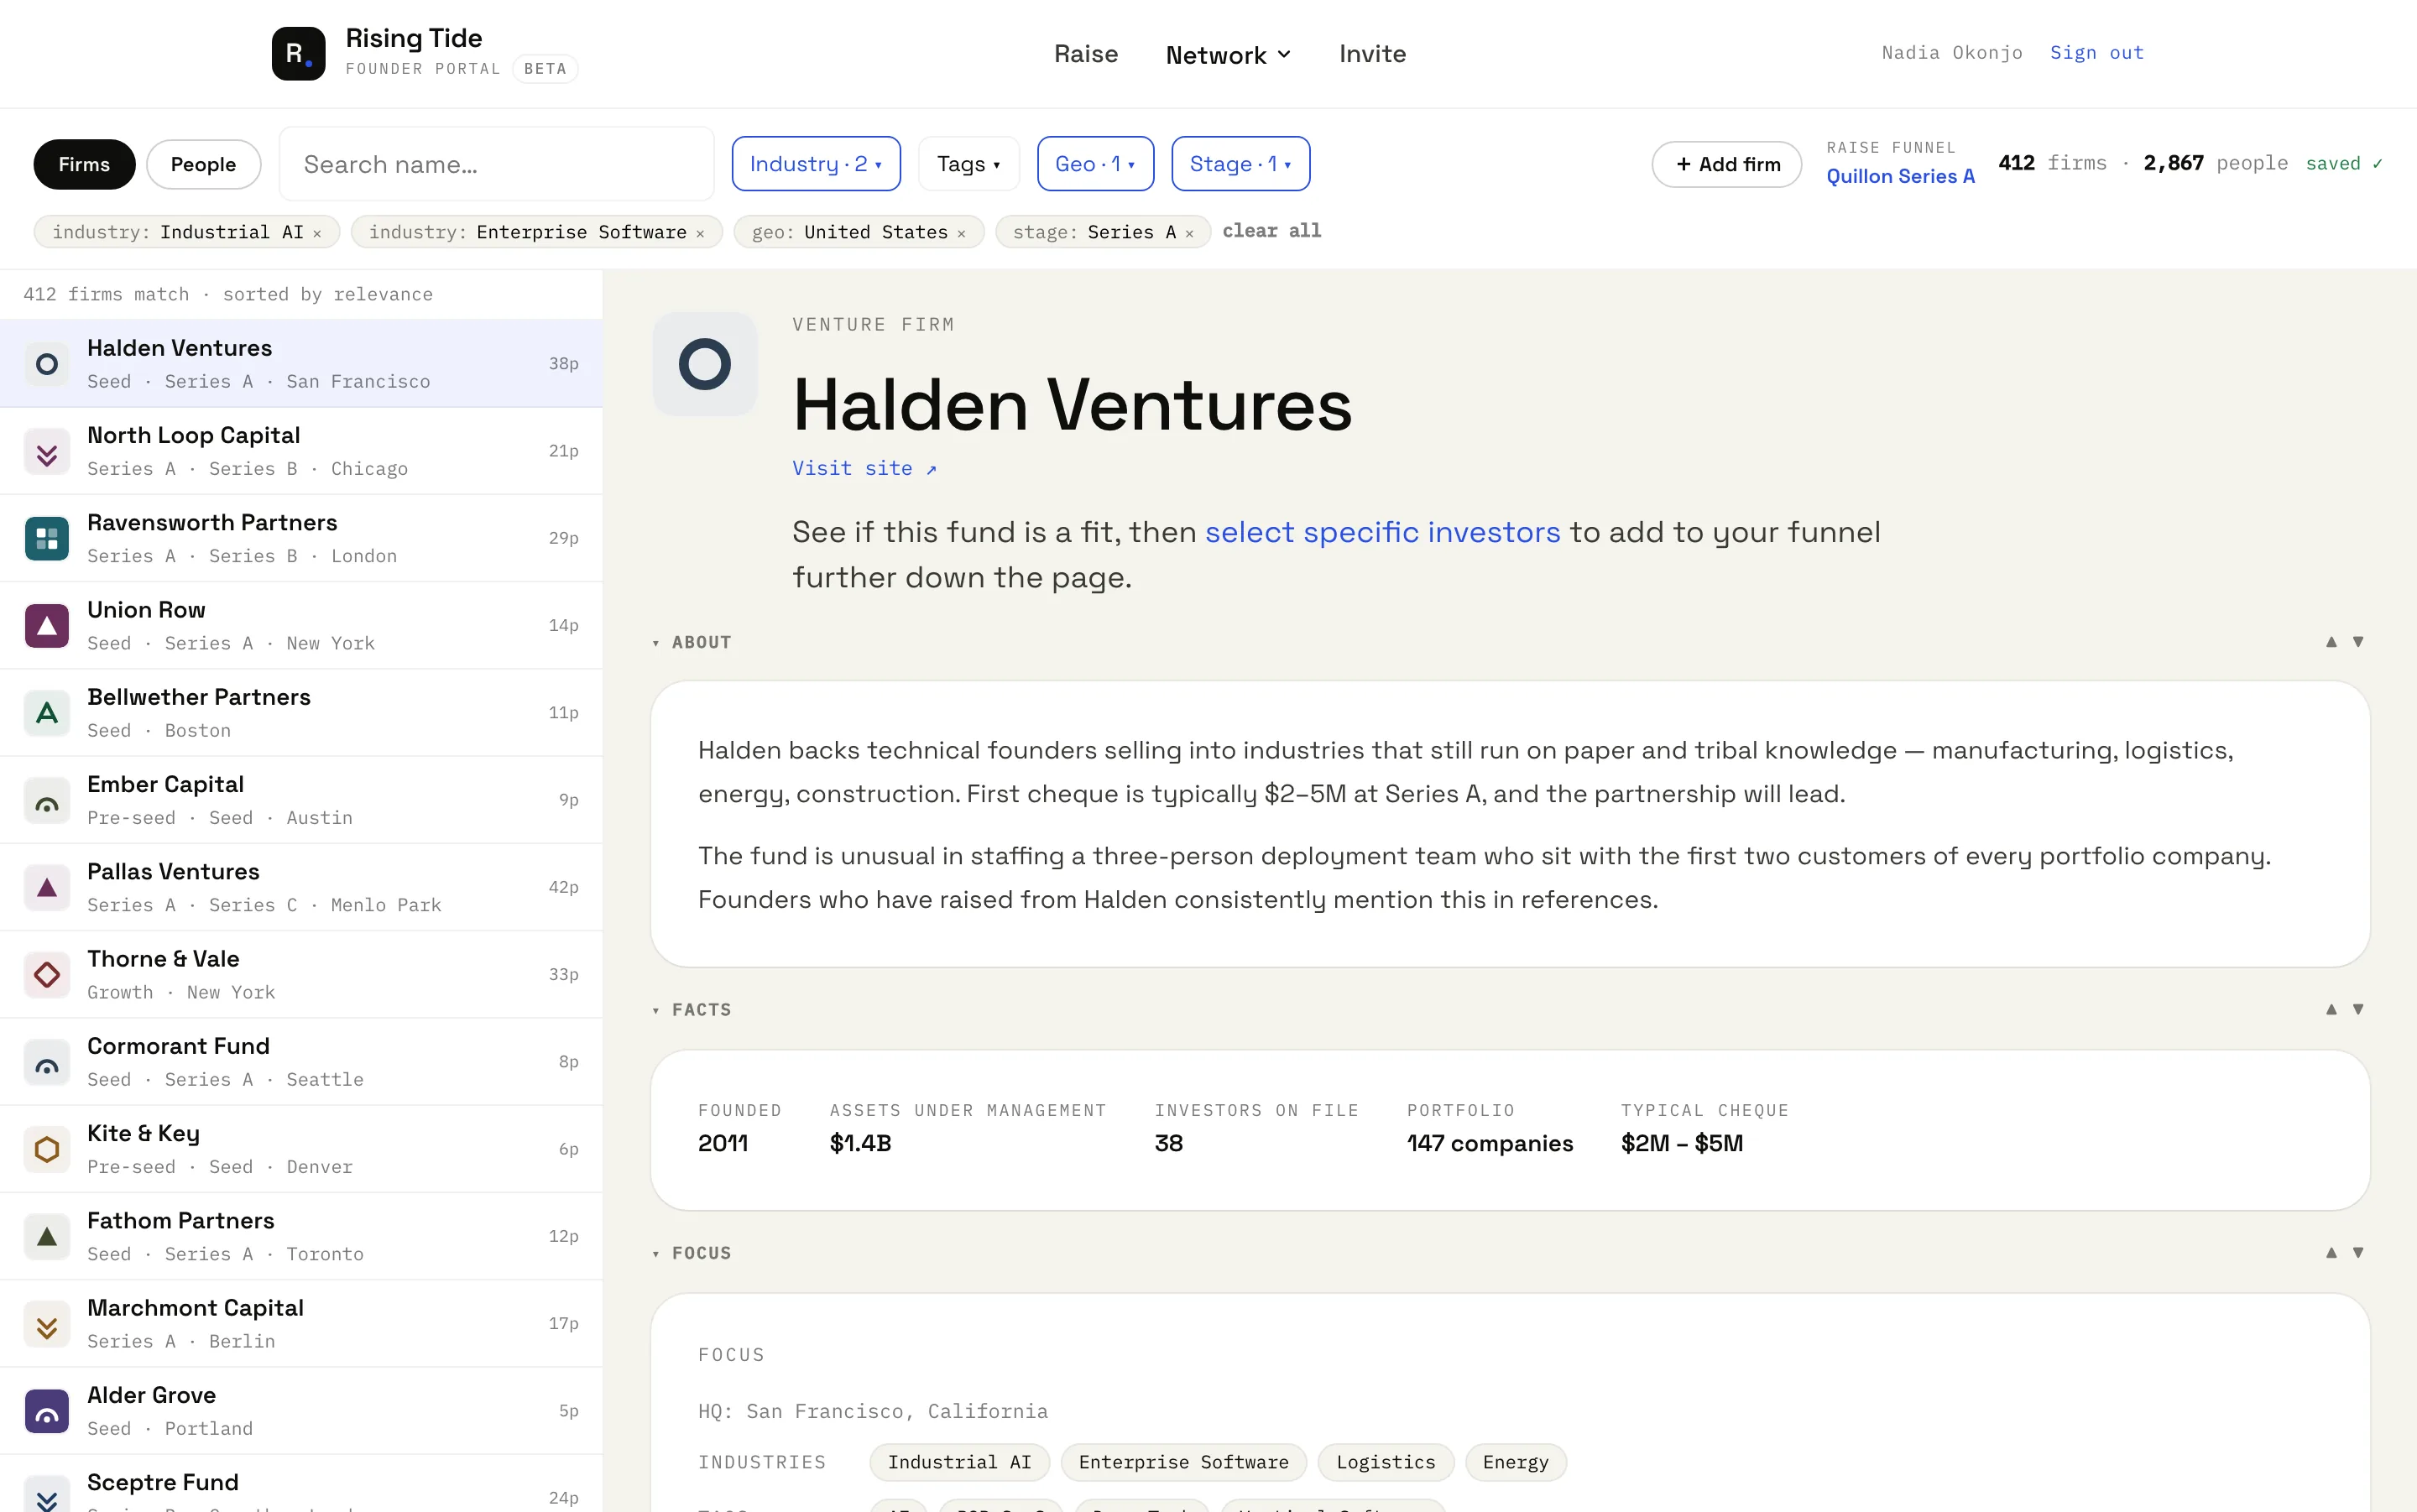Click '147 companies' portfolio value
This screenshot has height=1512, width=2417.
pyautogui.click(x=1489, y=1143)
